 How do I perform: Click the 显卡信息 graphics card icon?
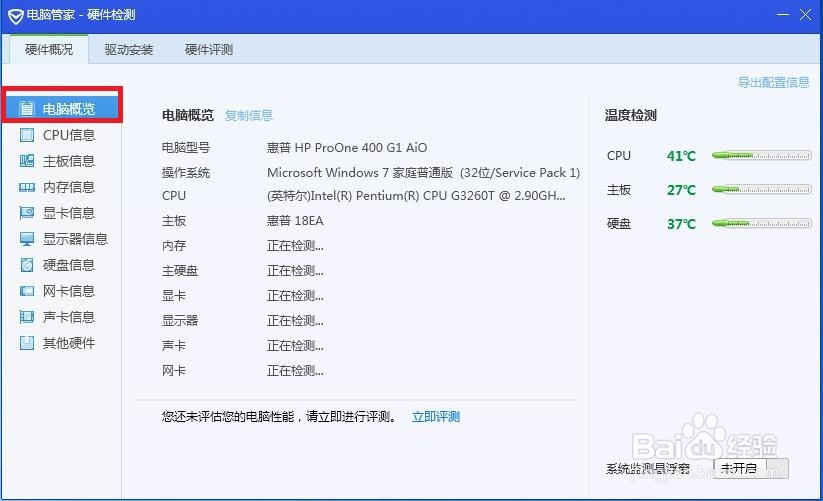tap(27, 213)
